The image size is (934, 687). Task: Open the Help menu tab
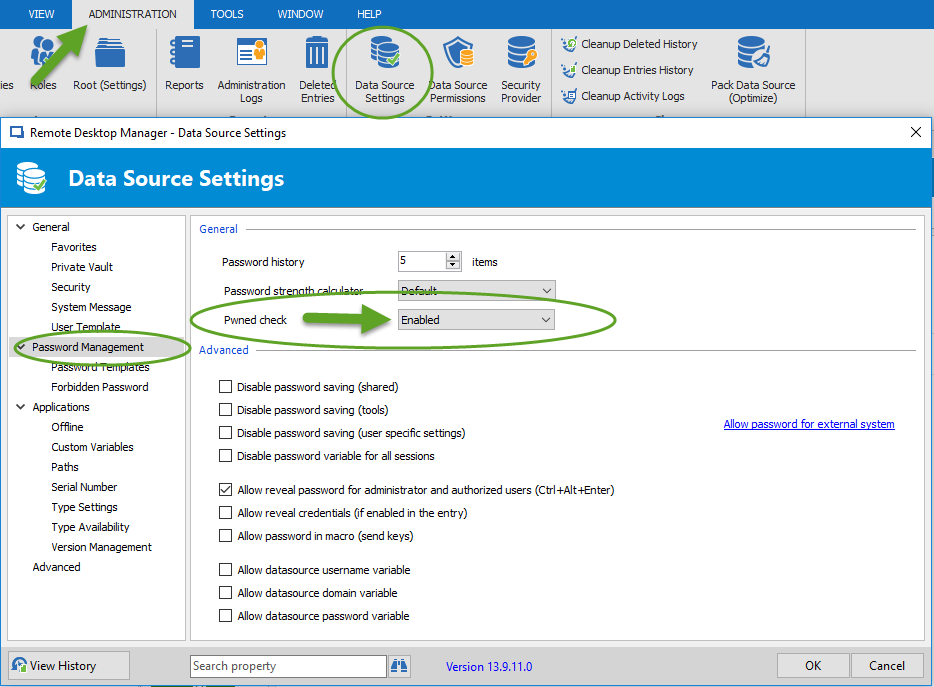[x=369, y=14]
